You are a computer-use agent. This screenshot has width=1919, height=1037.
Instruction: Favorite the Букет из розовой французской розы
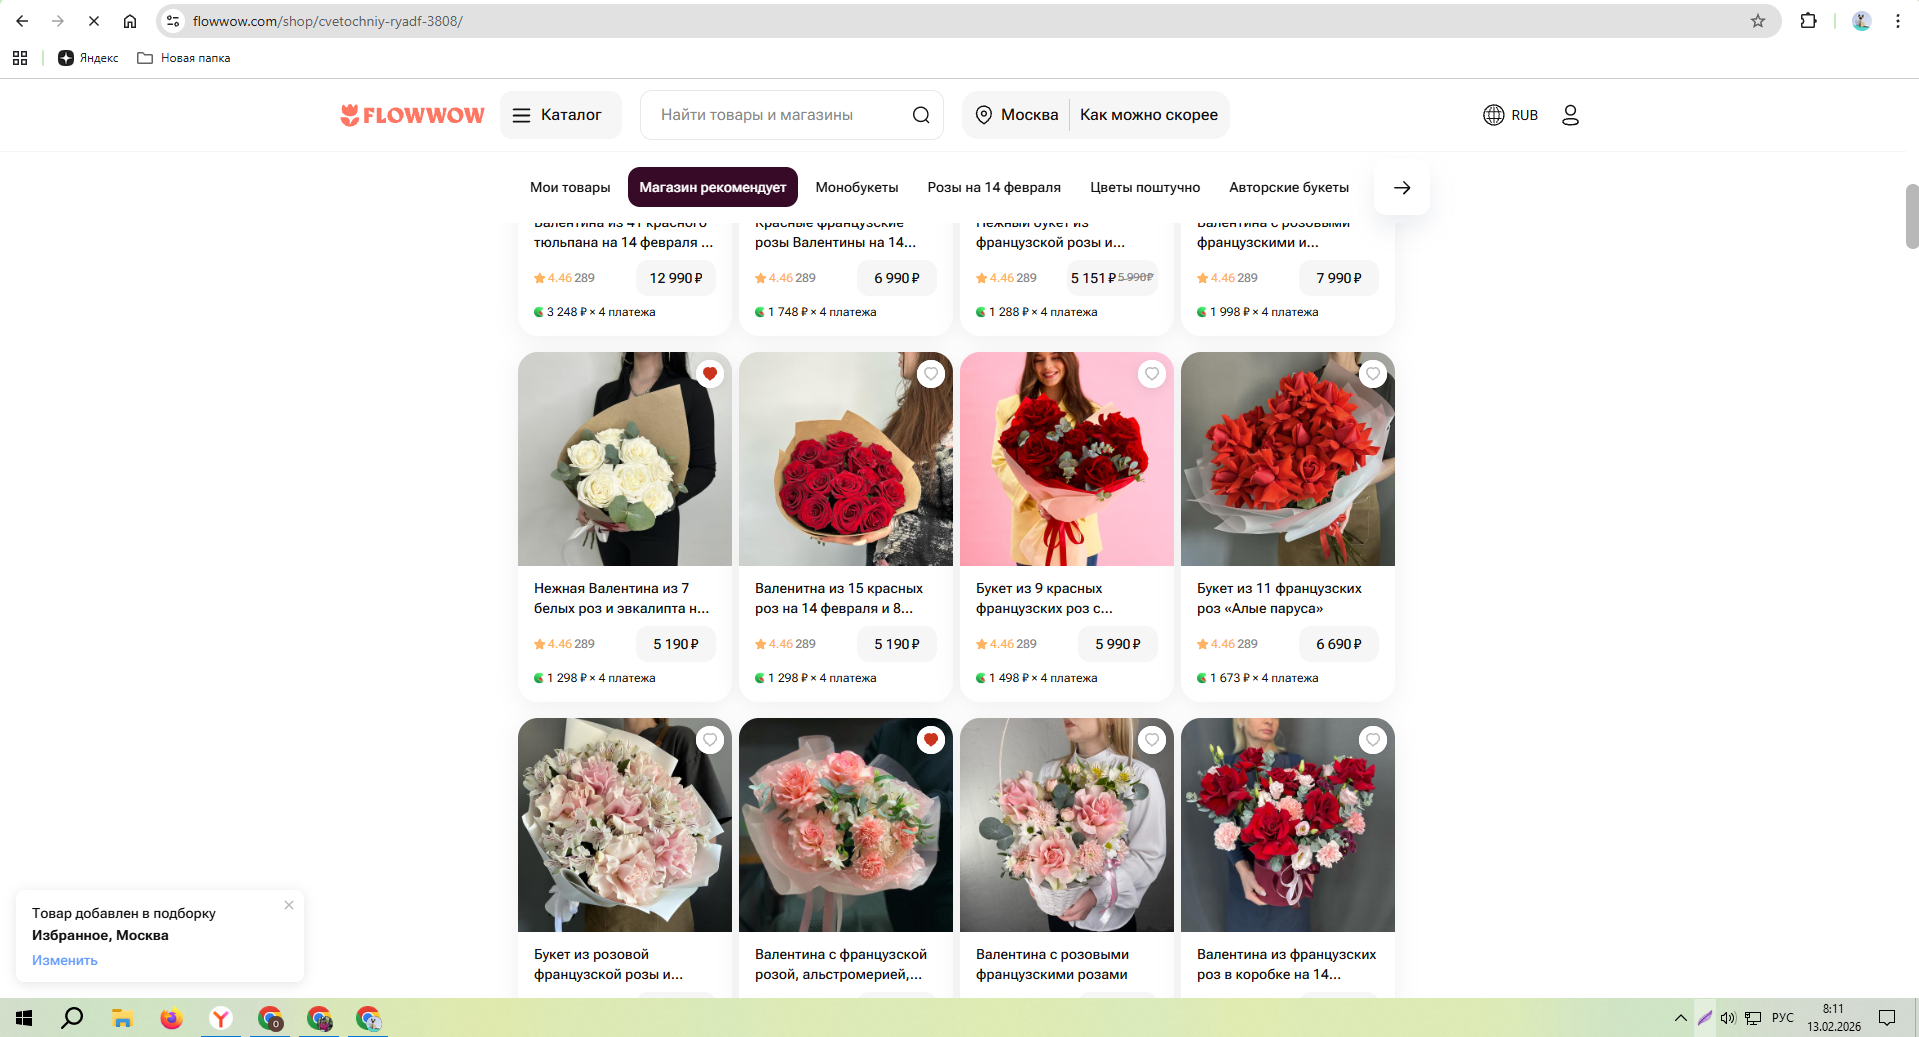(710, 740)
